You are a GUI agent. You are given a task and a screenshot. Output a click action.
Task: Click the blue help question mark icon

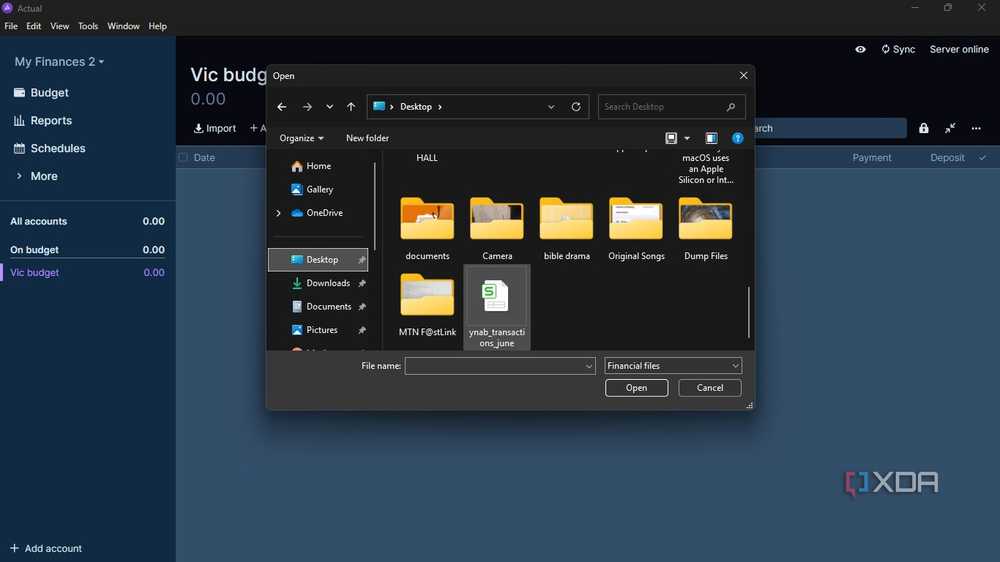[x=737, y=138]
